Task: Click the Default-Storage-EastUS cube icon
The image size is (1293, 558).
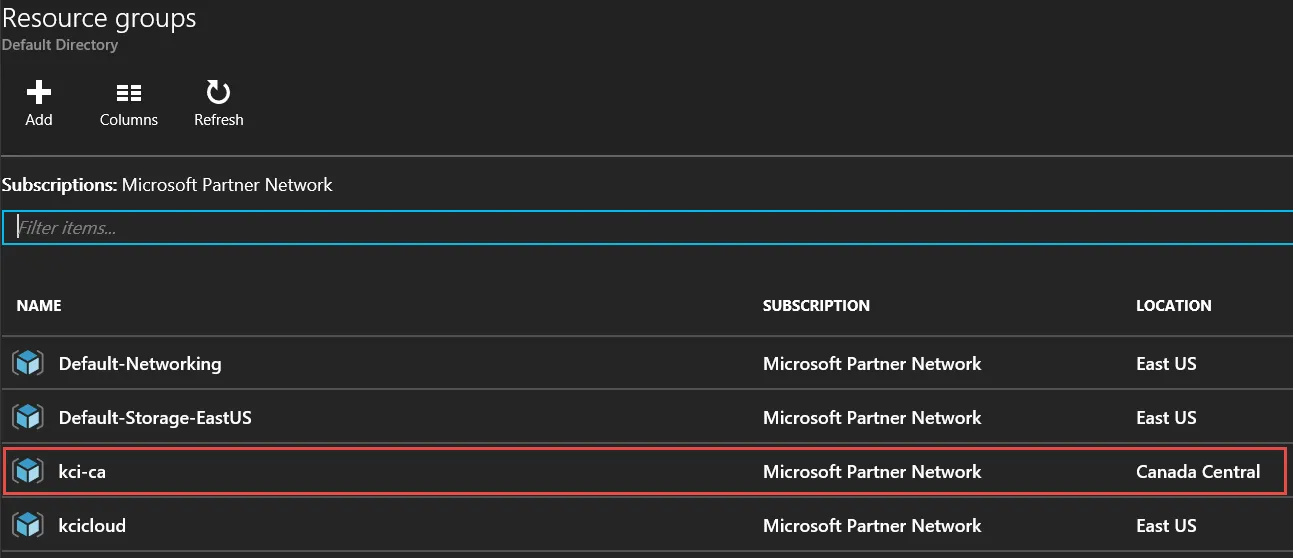Action: point(28,418)
